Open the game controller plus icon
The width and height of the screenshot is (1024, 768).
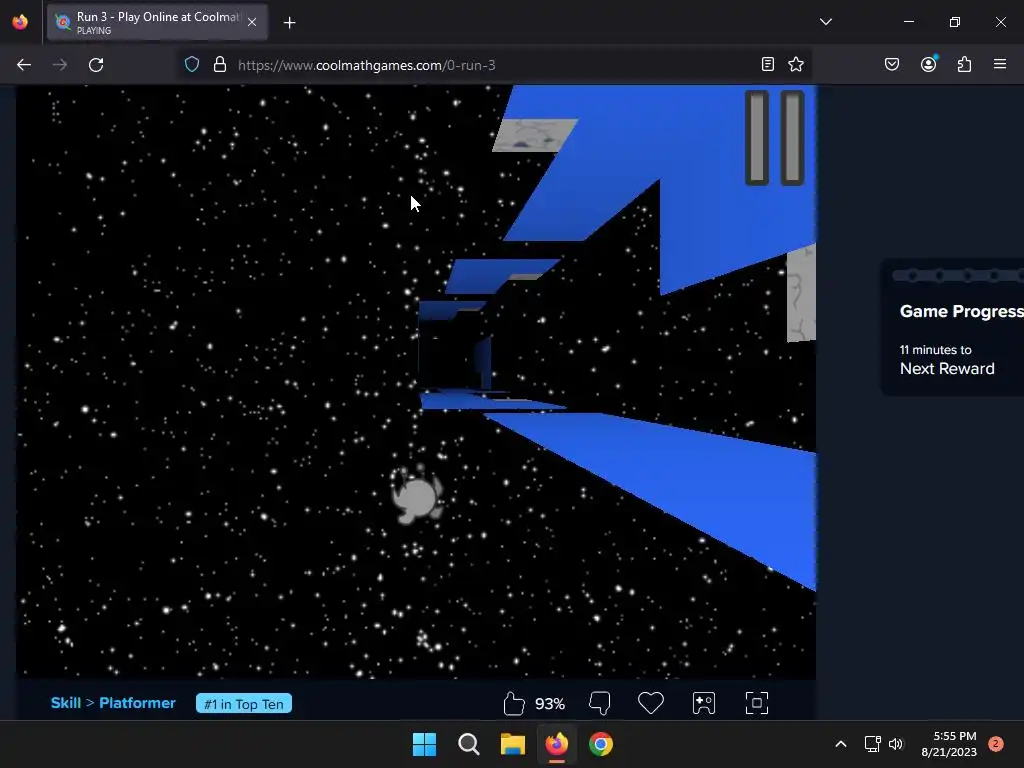click(x=704, y=703)
